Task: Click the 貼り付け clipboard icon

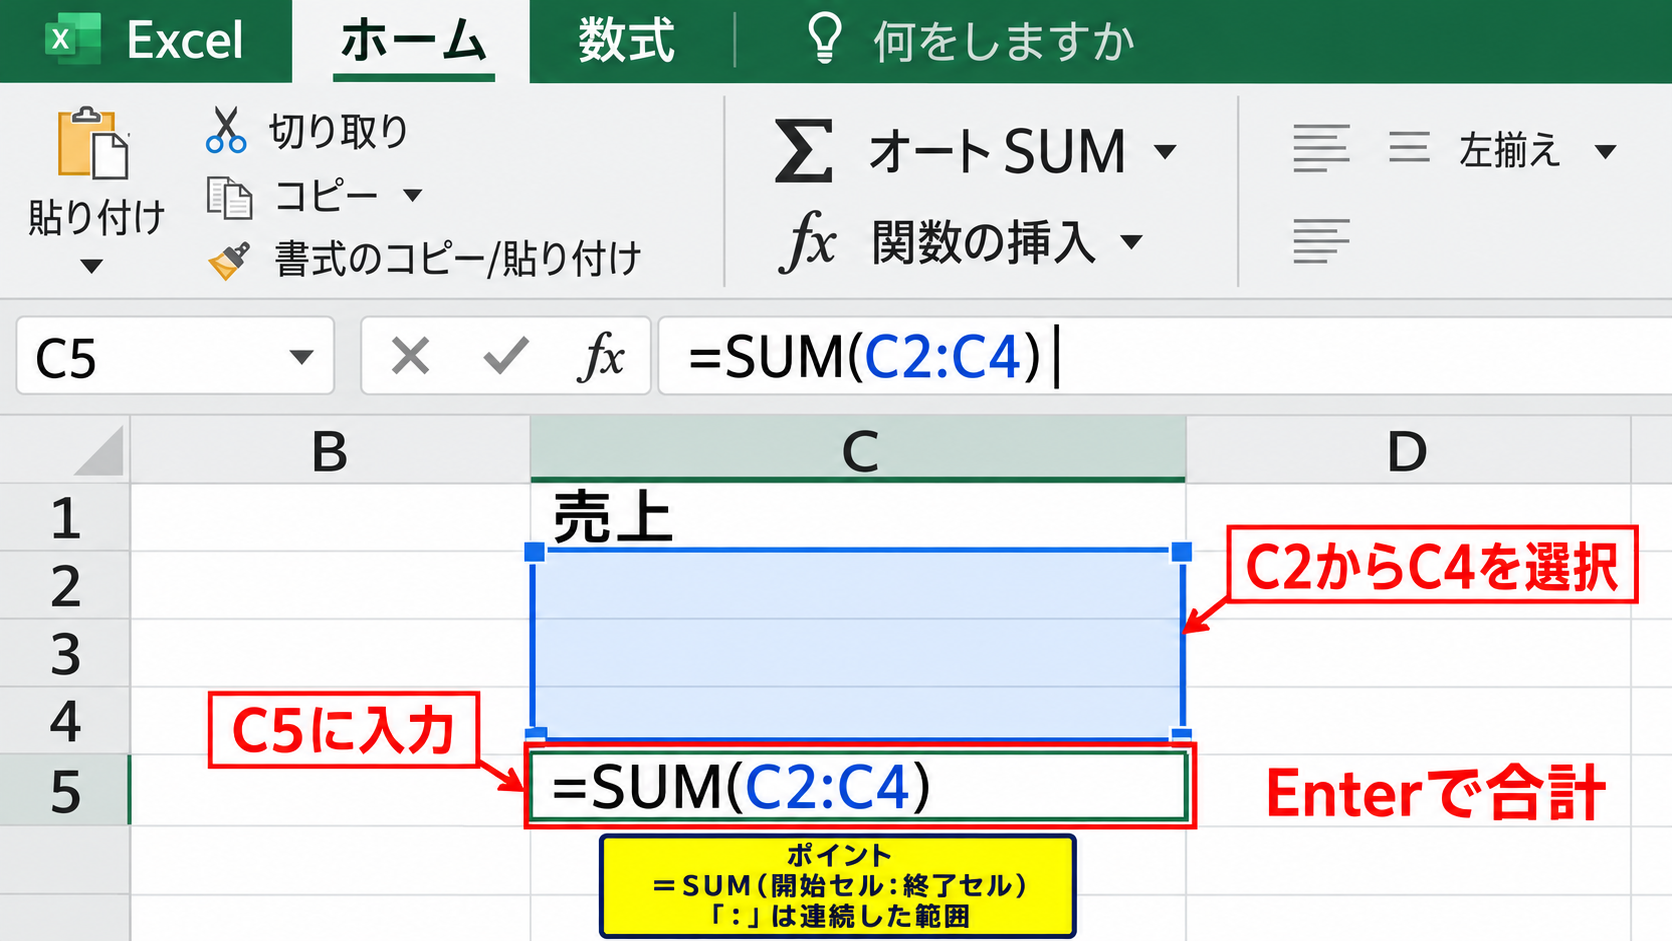Action: click(x=93, y=143)
